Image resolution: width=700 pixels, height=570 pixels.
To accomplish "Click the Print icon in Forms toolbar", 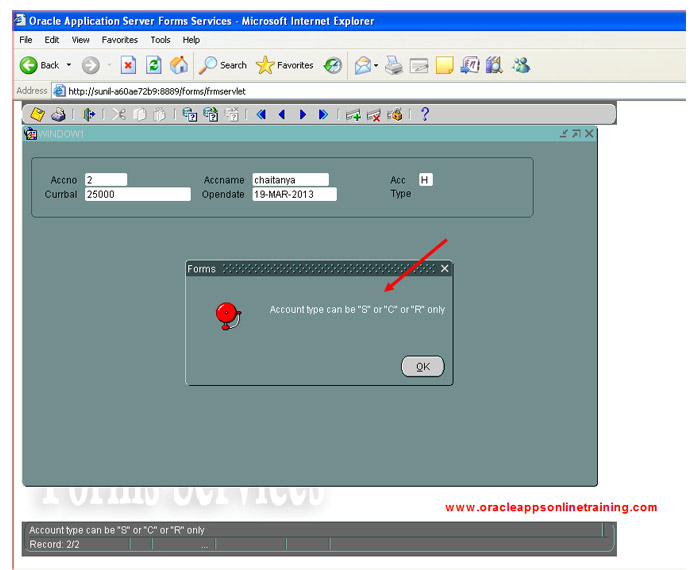I will [x=58, y=115].
